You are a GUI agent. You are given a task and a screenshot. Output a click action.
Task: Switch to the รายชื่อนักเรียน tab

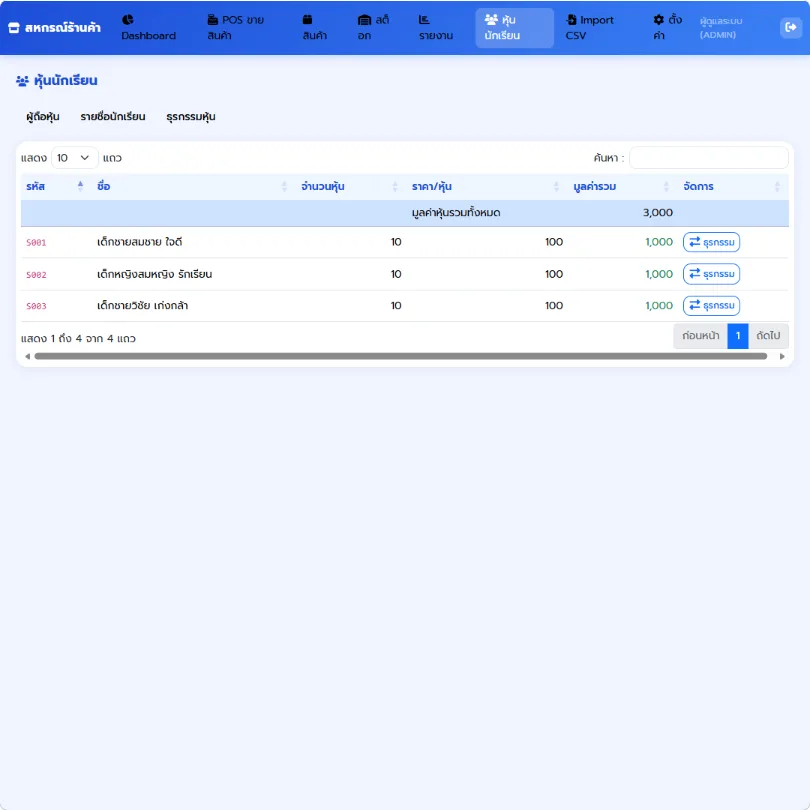pyautogui.click(x=113, y=117)
